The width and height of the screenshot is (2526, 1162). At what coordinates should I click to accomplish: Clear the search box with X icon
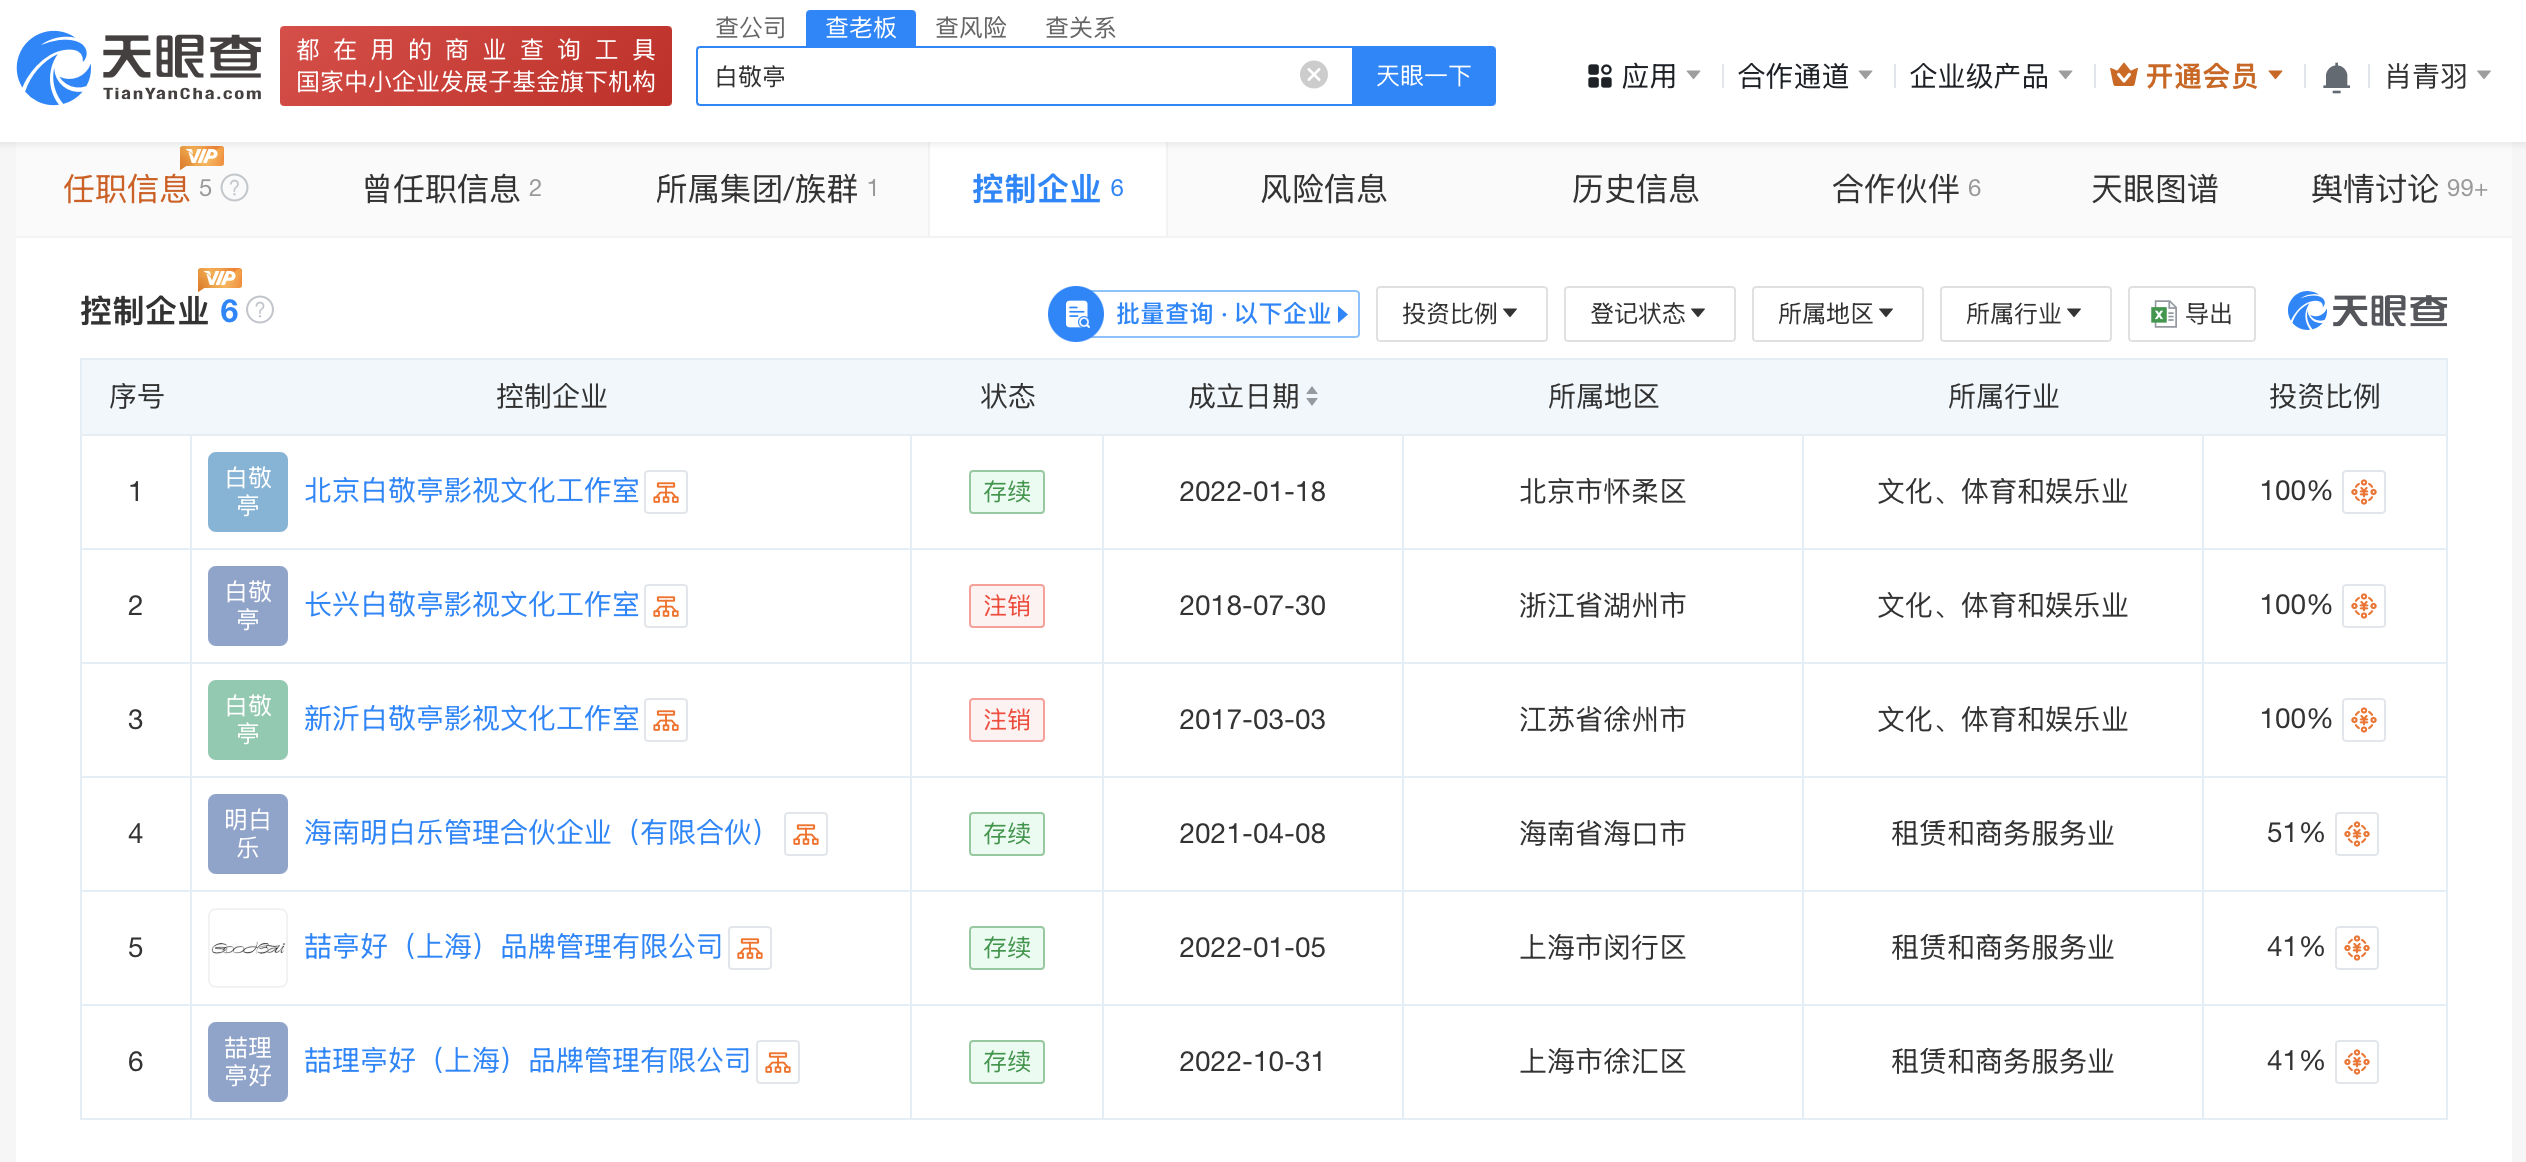point(1313,75)
